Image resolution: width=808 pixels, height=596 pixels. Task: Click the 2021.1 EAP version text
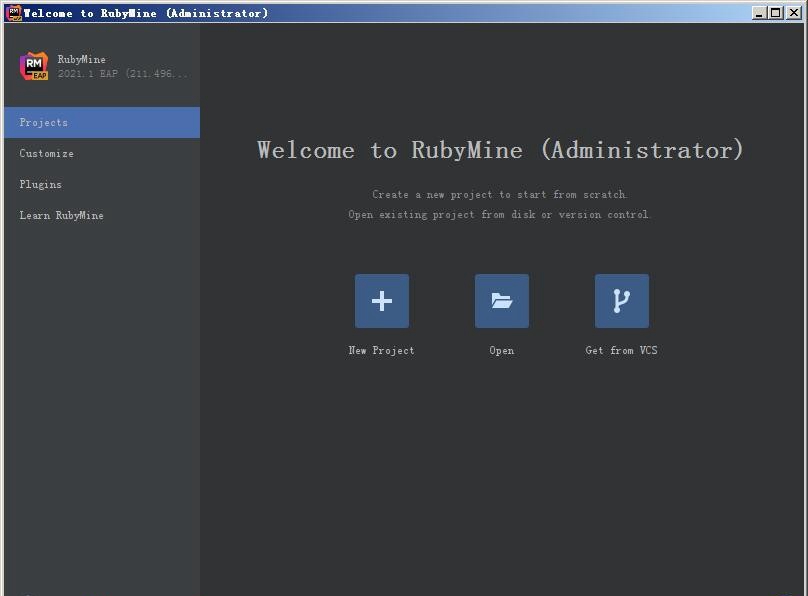pos(123,74)
